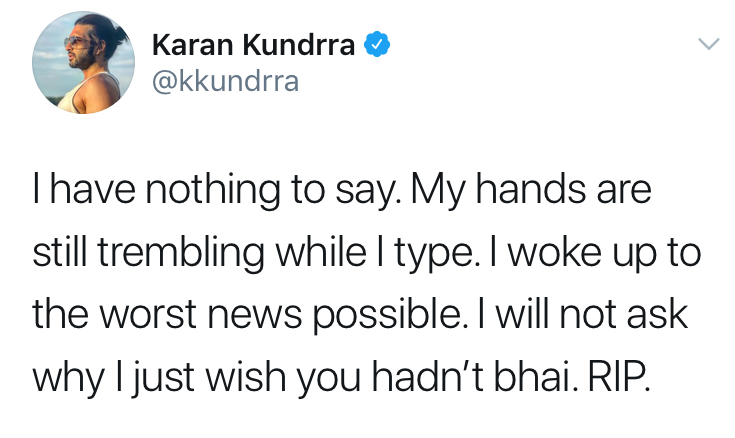The height and width of the screenshot is (438, 735).
Task: Click the tweet text body
Action: click(x=367, y=284)
